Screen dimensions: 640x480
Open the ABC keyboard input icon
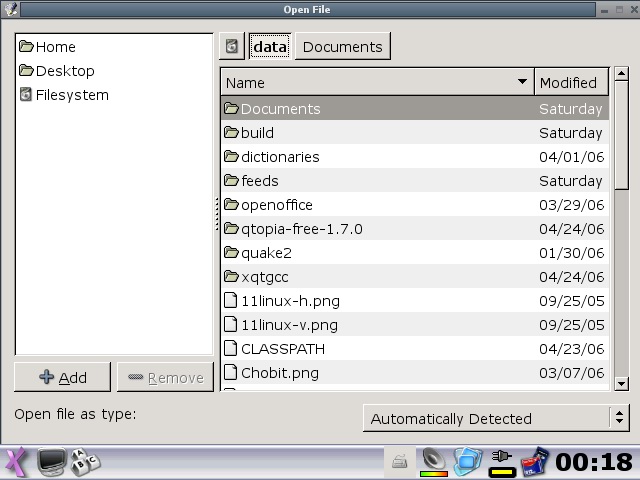point(86,462)
